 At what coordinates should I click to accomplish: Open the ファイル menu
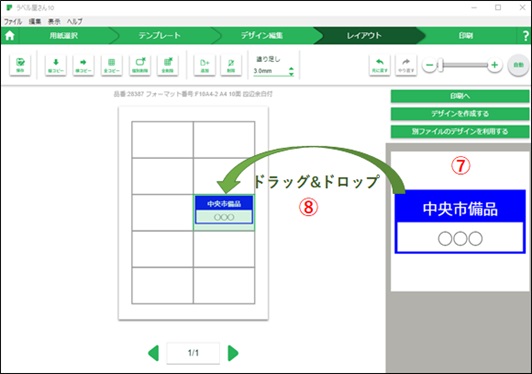[13, 21]
